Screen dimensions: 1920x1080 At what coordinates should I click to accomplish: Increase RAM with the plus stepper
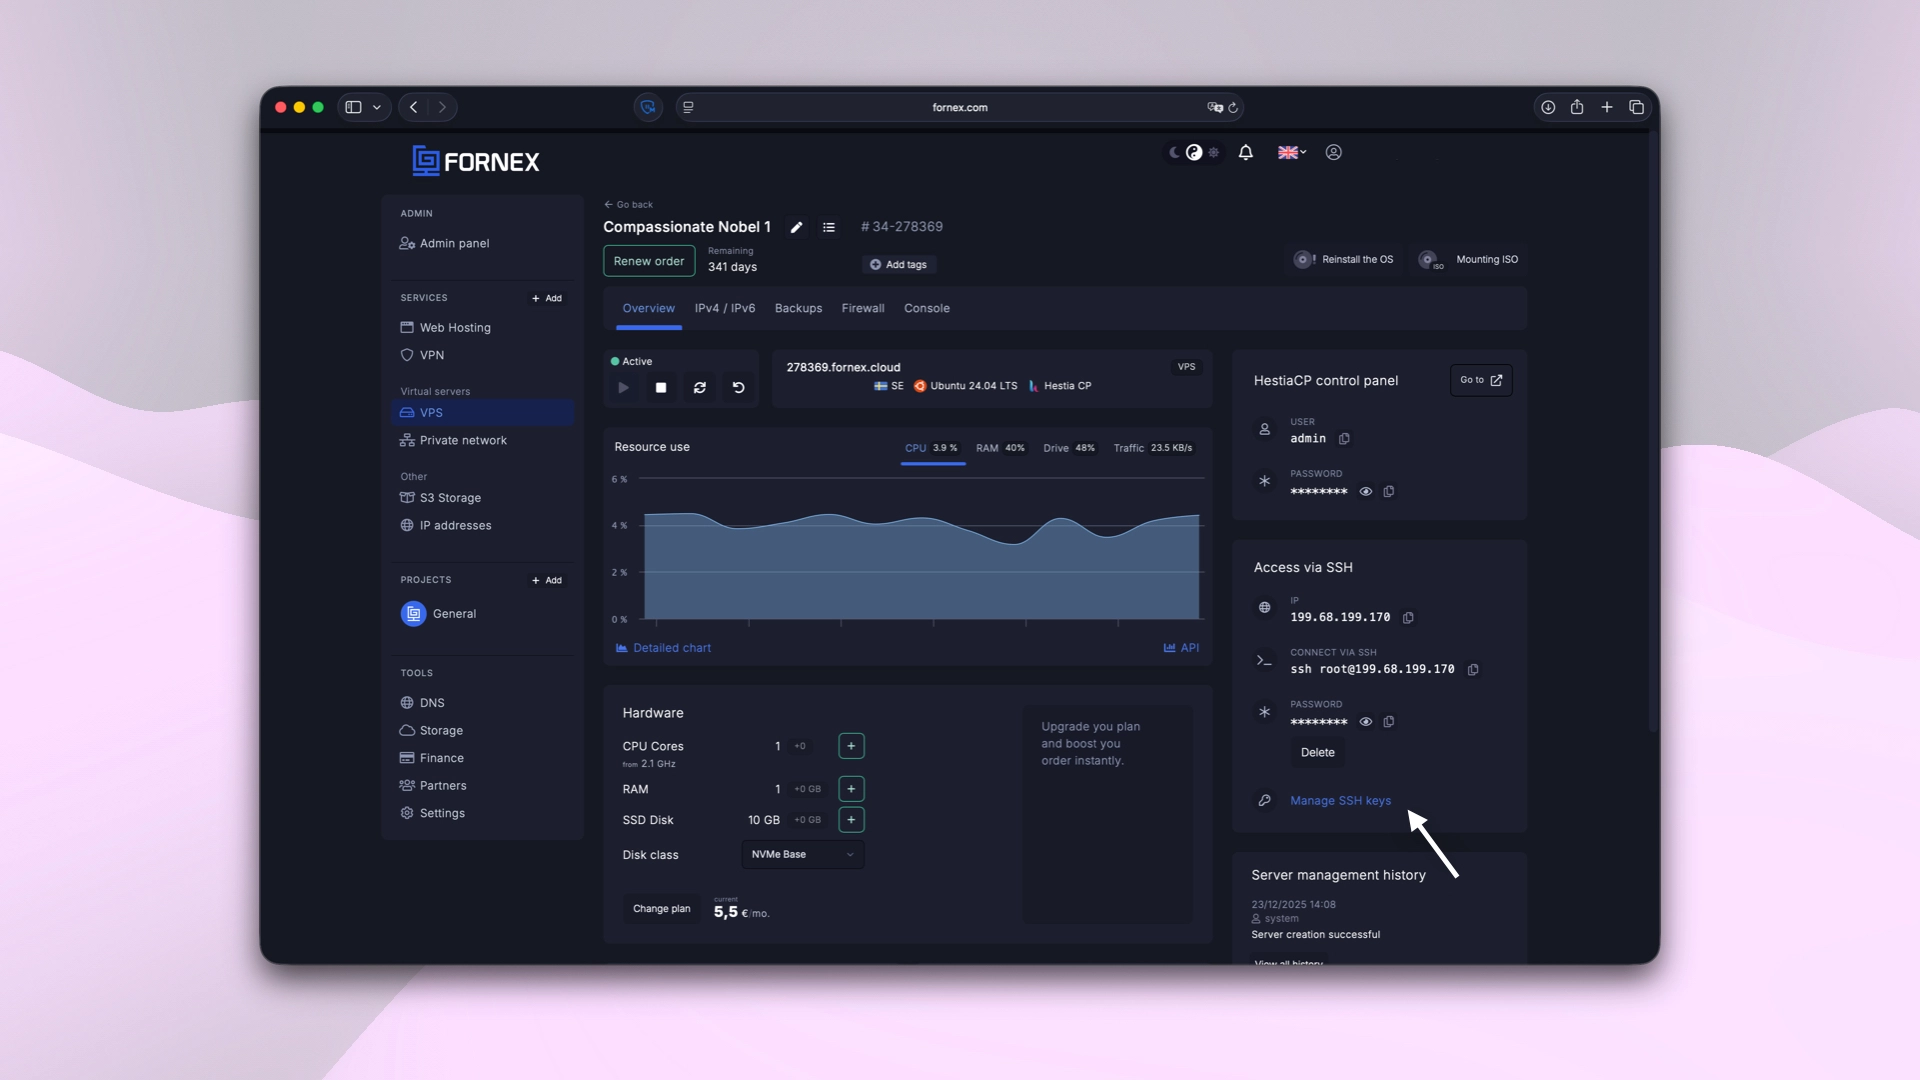(851, 789)
